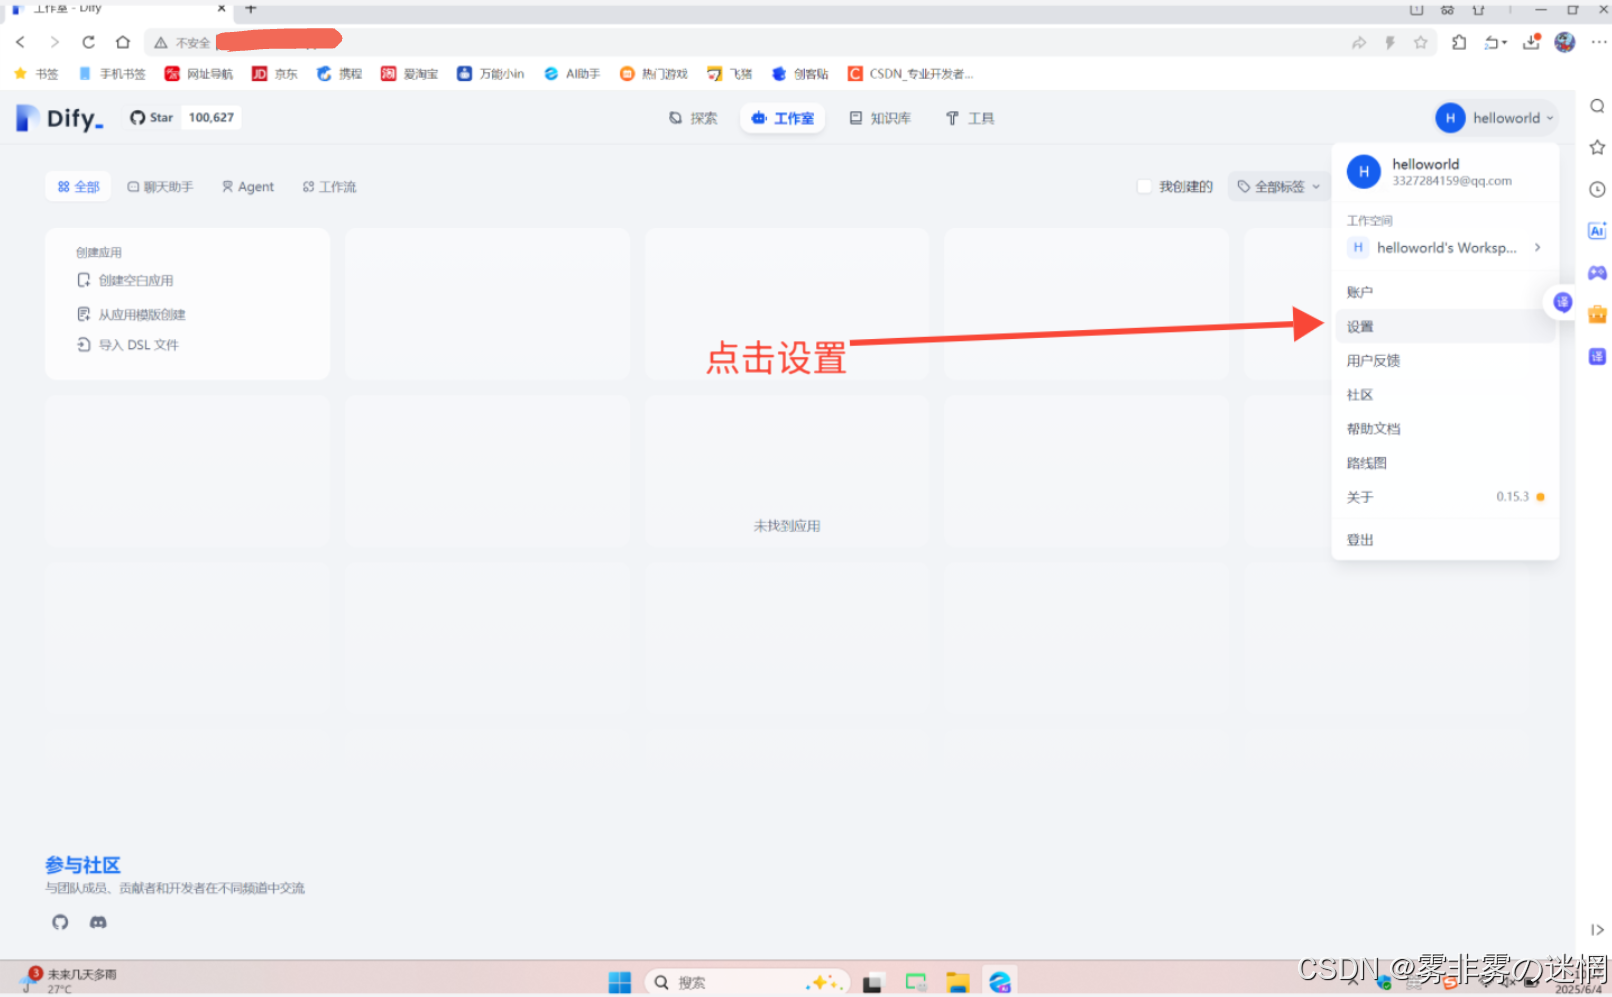Image resolution: width=1612 pixels, height=997 pixels.
Task: Select the 全部 filter tab
Action: (x=78, y=187)
